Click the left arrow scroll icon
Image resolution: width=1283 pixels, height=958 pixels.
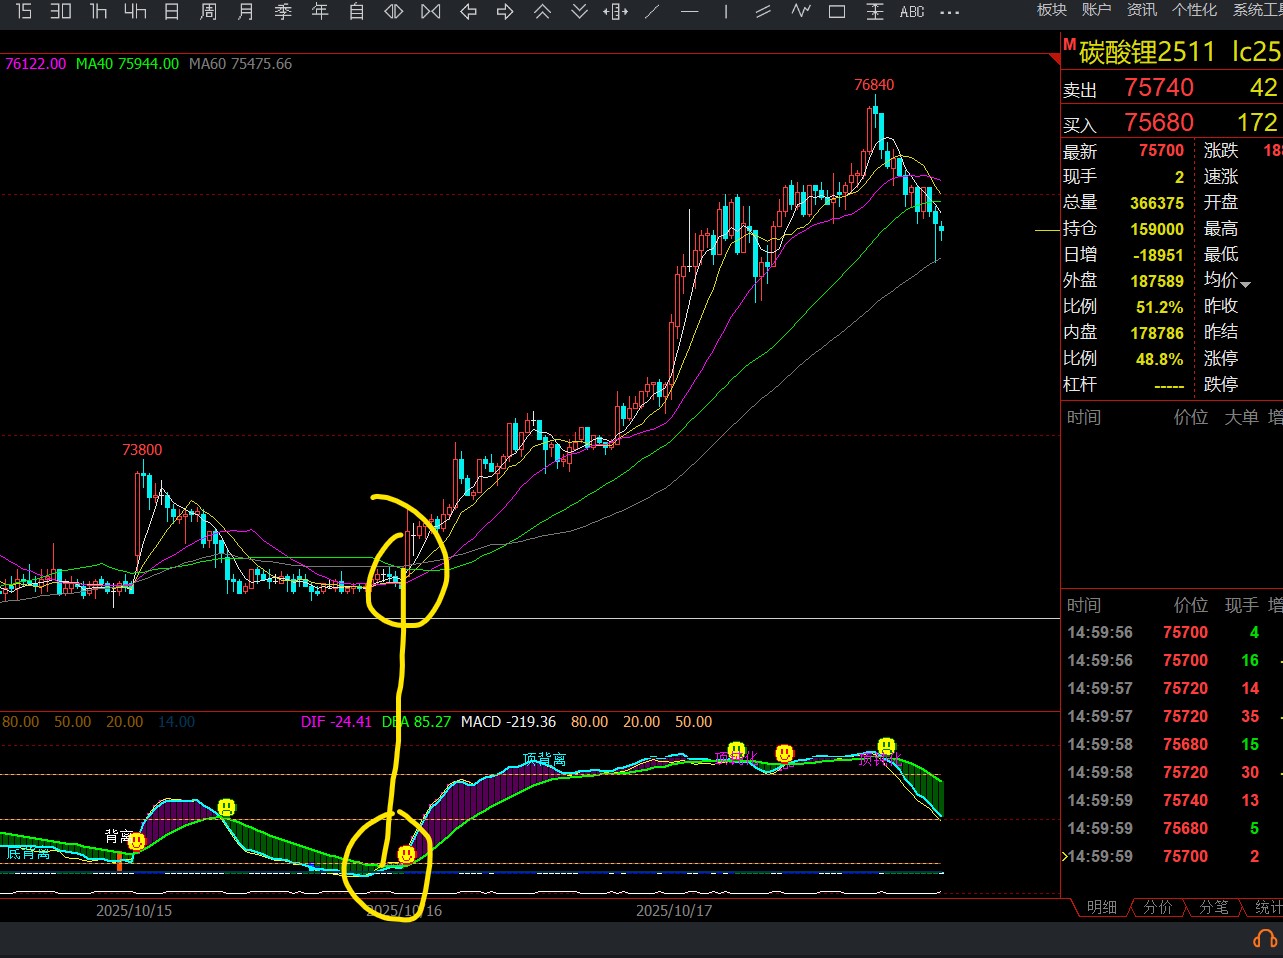(468, 12)
